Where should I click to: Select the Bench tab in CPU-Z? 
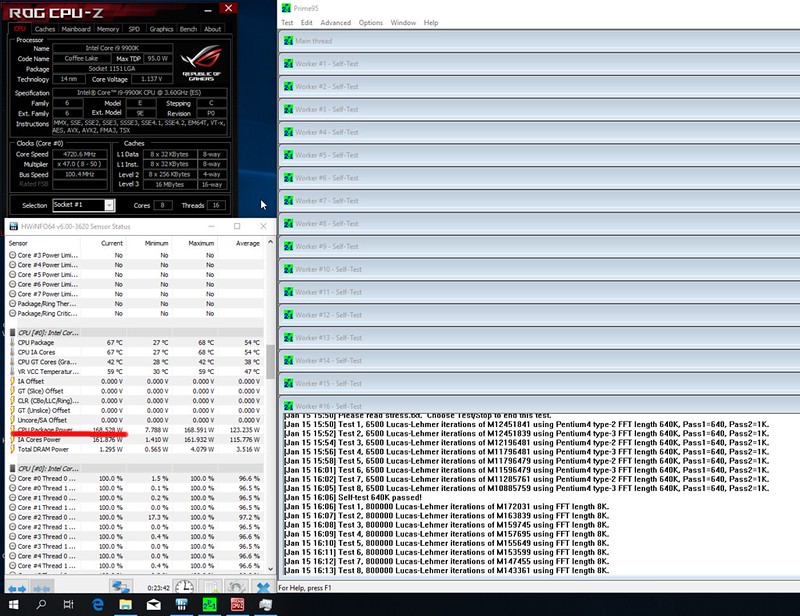click(187, 29)
